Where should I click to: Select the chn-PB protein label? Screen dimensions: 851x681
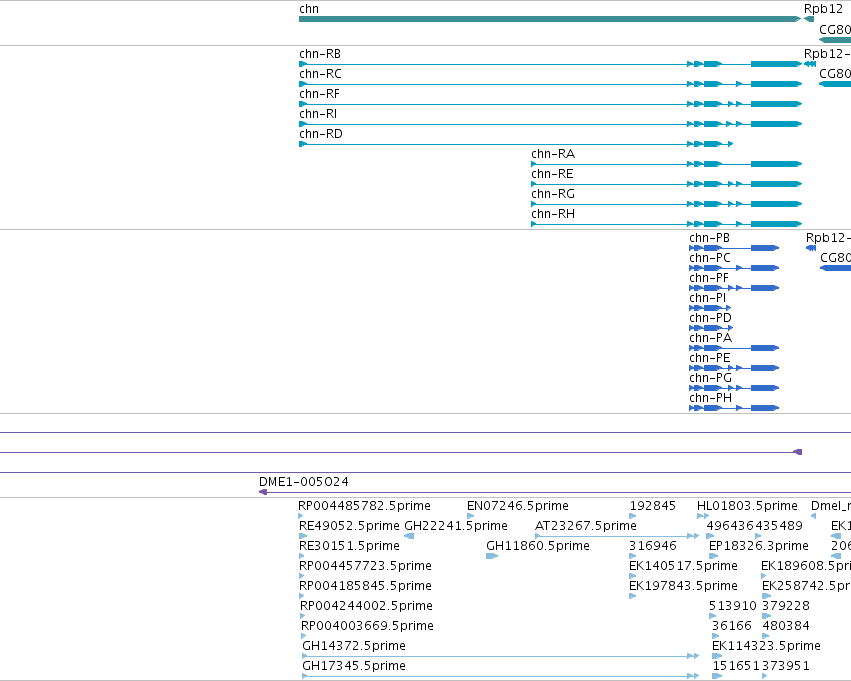(x=709, y=238)
